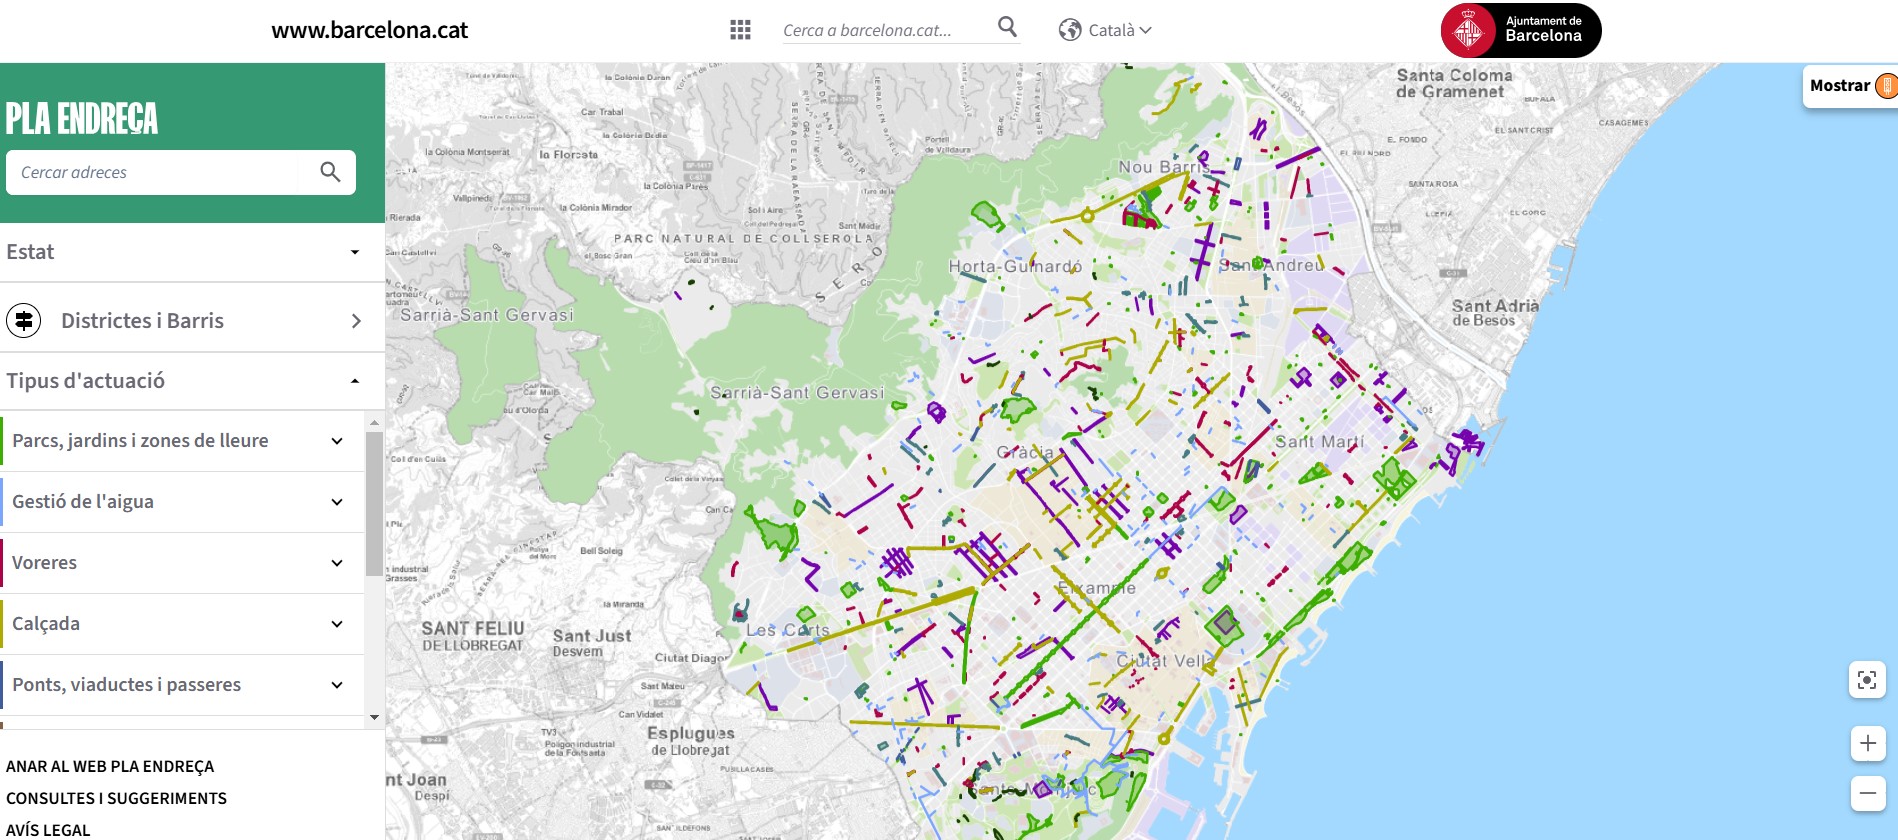Zoom out of the map
Image resolution: width=1898 pixels, height=840 pixels.
(1867, 794)
